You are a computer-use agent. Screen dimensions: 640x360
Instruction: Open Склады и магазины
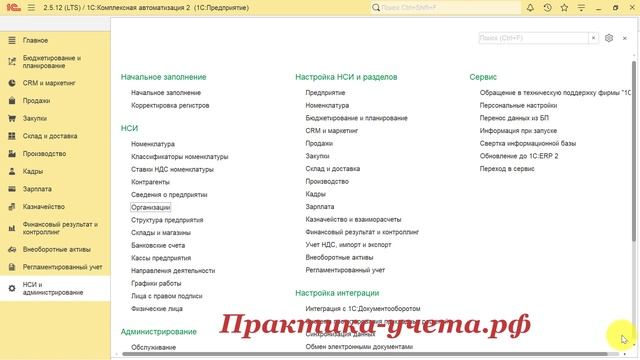pyautogui.click(x=161, y=233)
